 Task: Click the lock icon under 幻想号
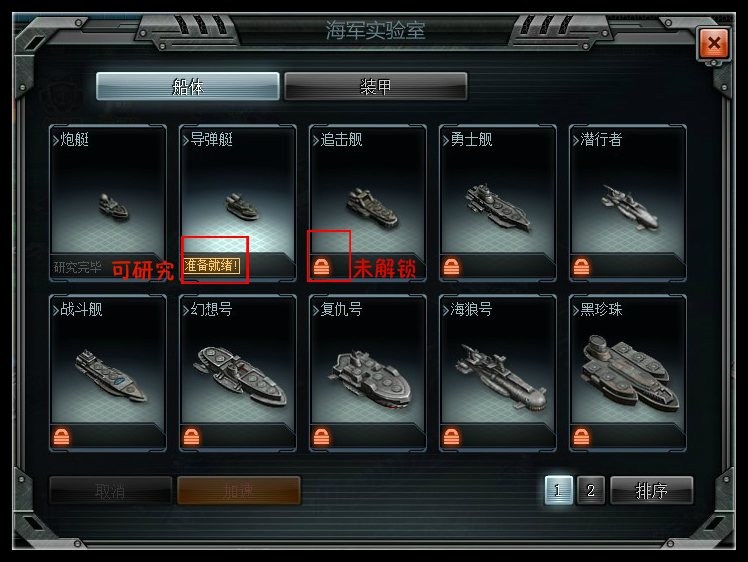[x=191, y=437]
